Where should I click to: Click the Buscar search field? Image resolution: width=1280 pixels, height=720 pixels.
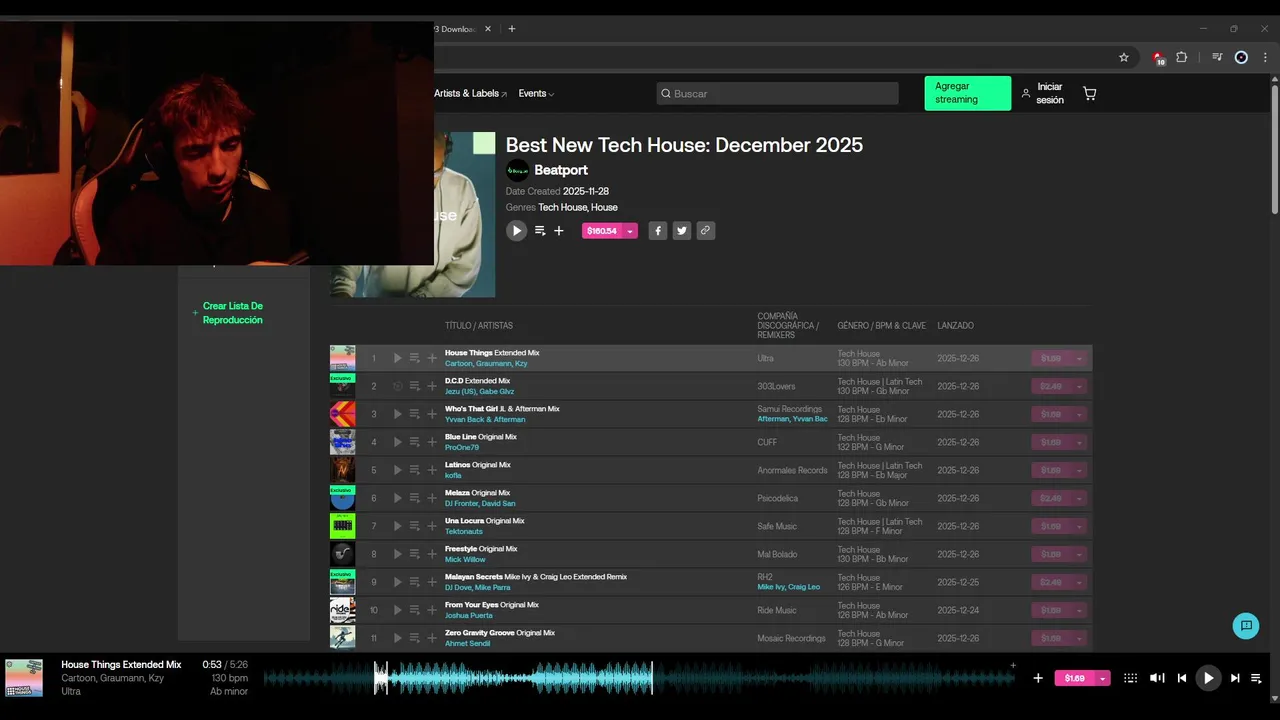(x=778, y=94)
